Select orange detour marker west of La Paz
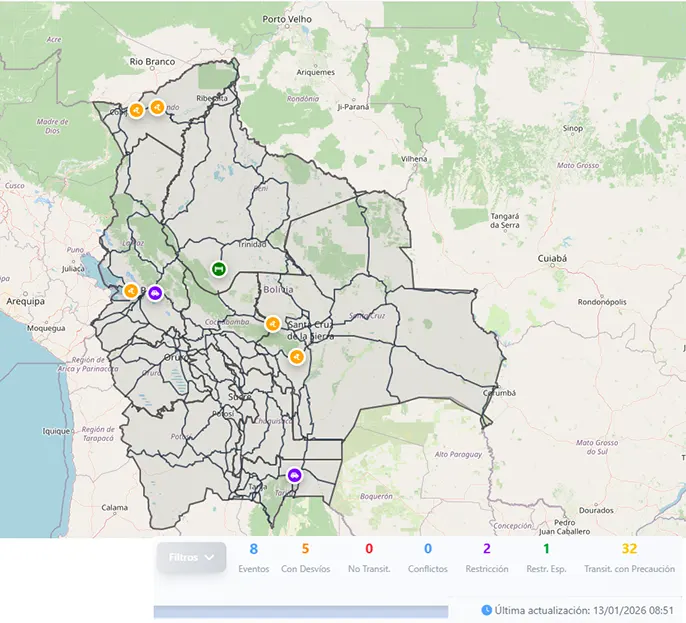686x623 pixels. click(x=131, y=291)
